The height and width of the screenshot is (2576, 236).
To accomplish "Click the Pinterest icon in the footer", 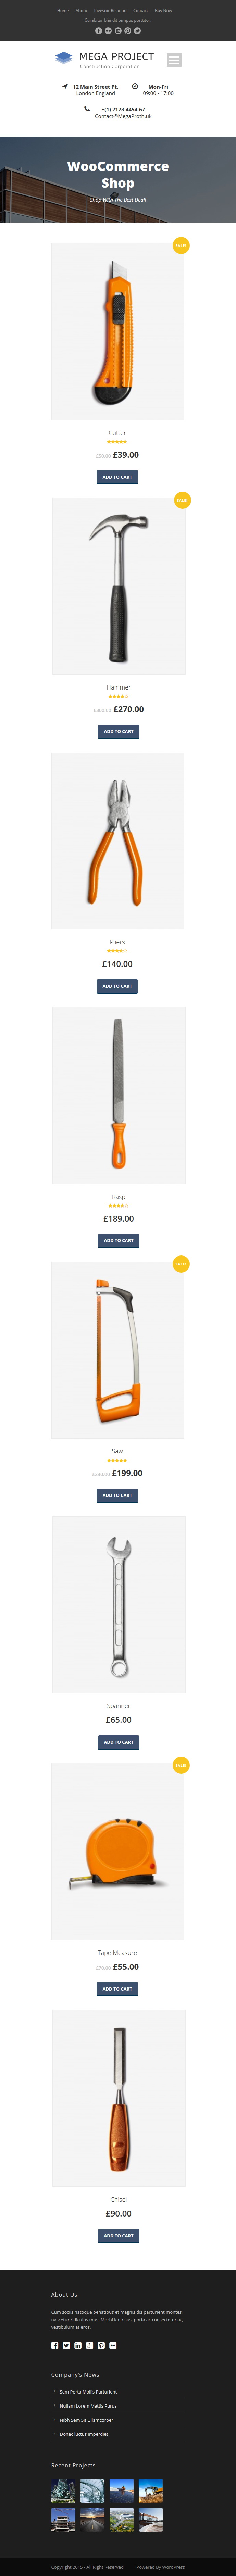I will [101, 2345].
